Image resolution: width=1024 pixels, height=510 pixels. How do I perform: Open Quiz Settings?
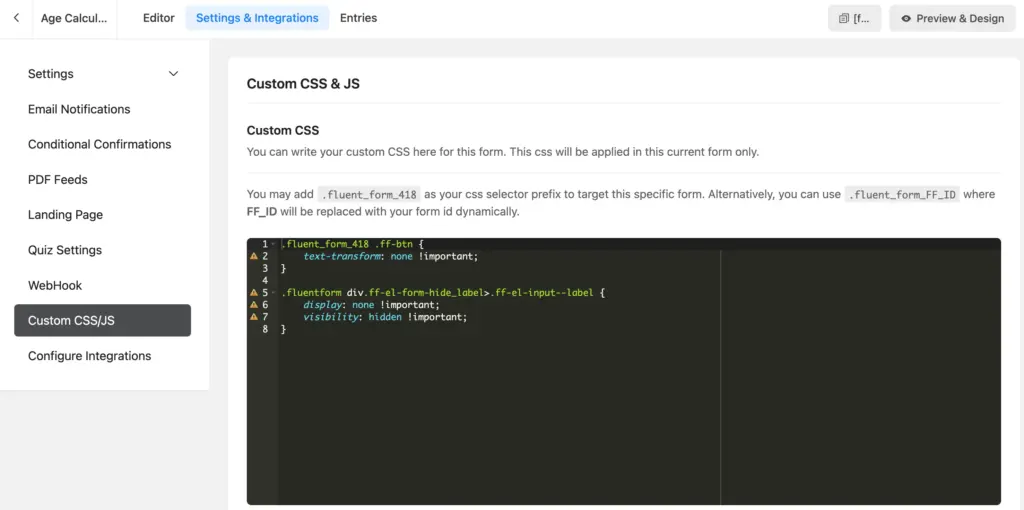point(65,250)
